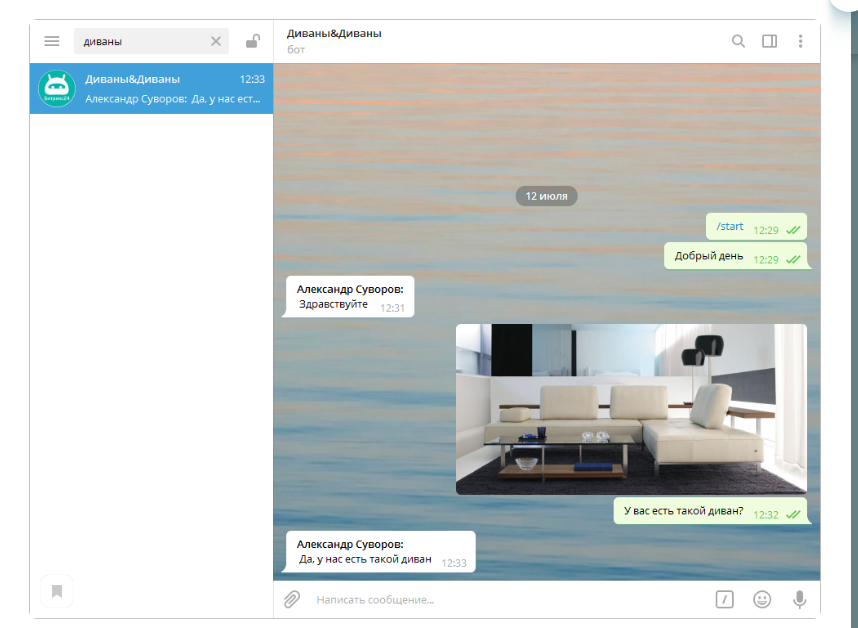Select the Добрый день message bubble
This screenshot has width=858, height=628.
[x=735, y=256]
